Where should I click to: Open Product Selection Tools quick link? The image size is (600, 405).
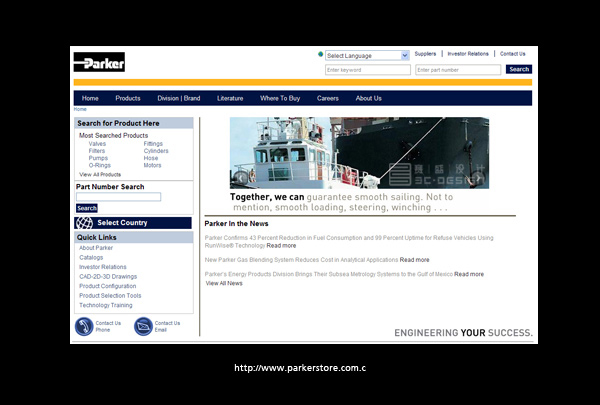point(110,296)
